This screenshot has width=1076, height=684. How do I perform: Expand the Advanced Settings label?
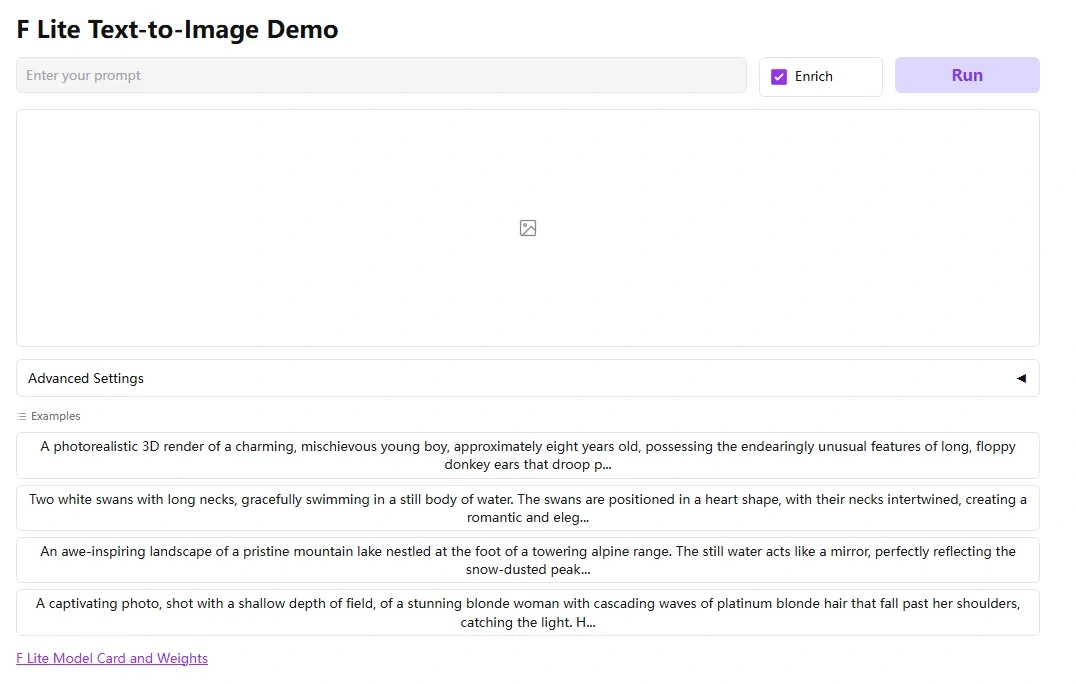[x=86, y=378]
